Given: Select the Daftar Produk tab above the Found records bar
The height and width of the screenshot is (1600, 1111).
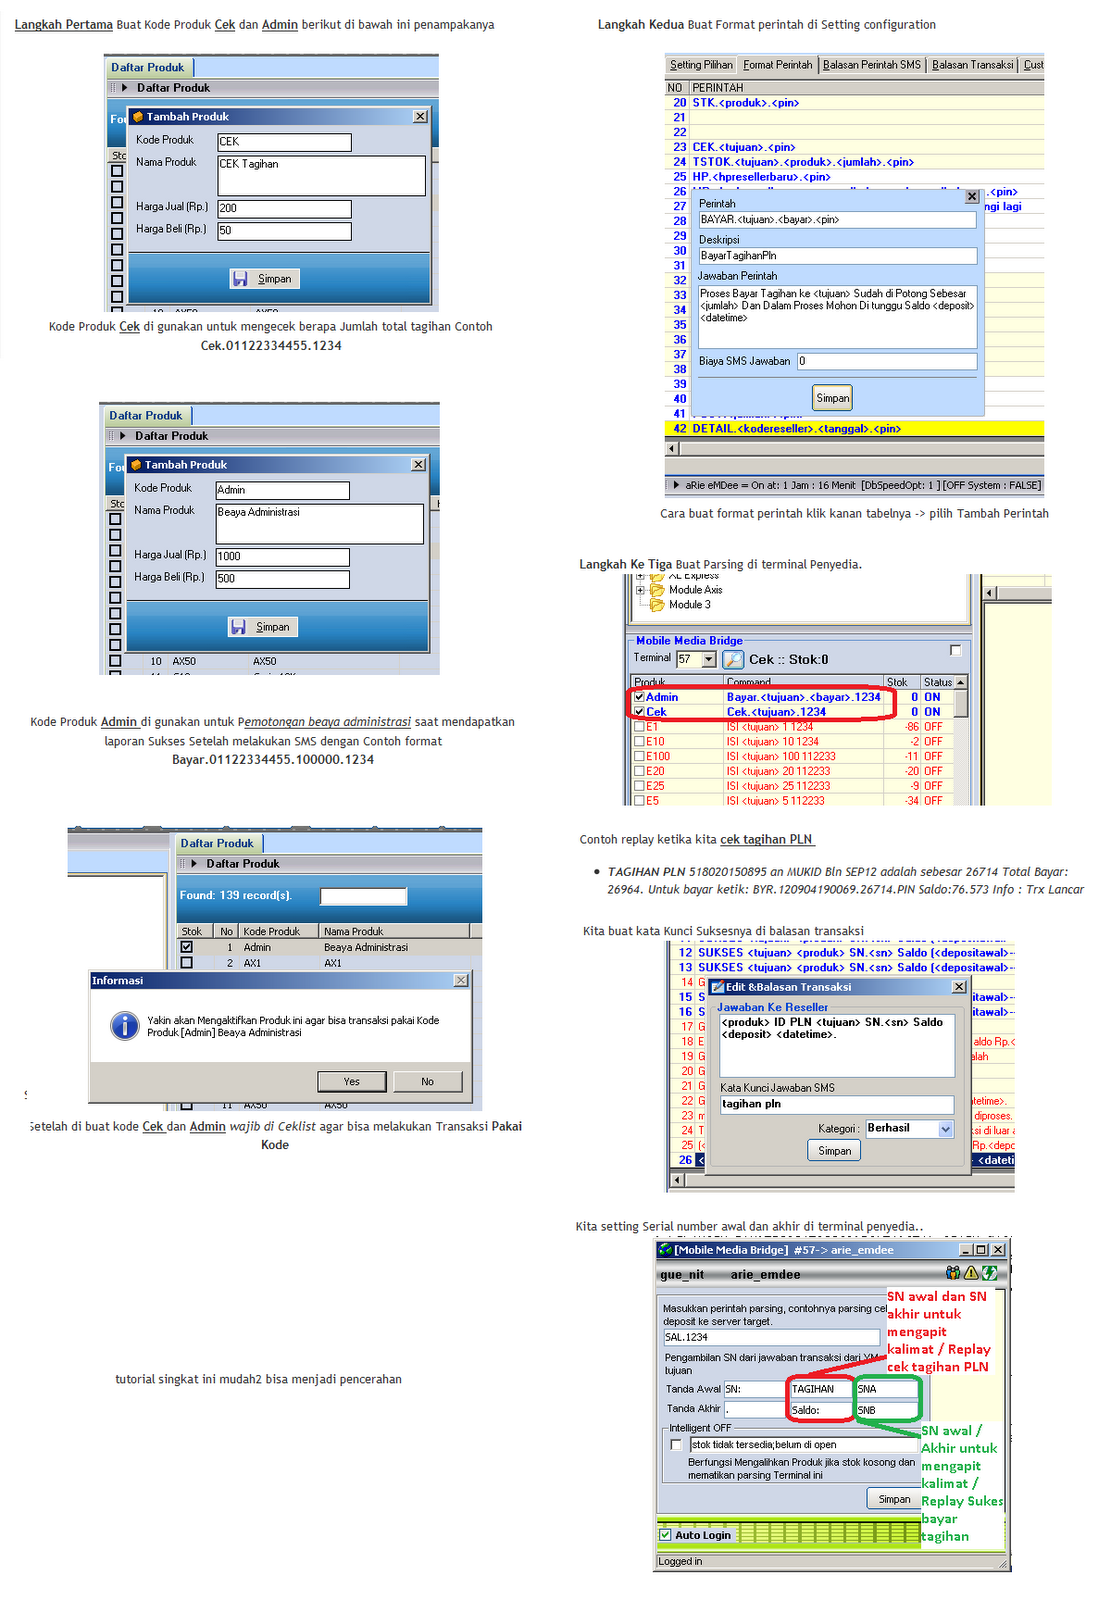Looking at the screenshot, I should coord(218,844).
